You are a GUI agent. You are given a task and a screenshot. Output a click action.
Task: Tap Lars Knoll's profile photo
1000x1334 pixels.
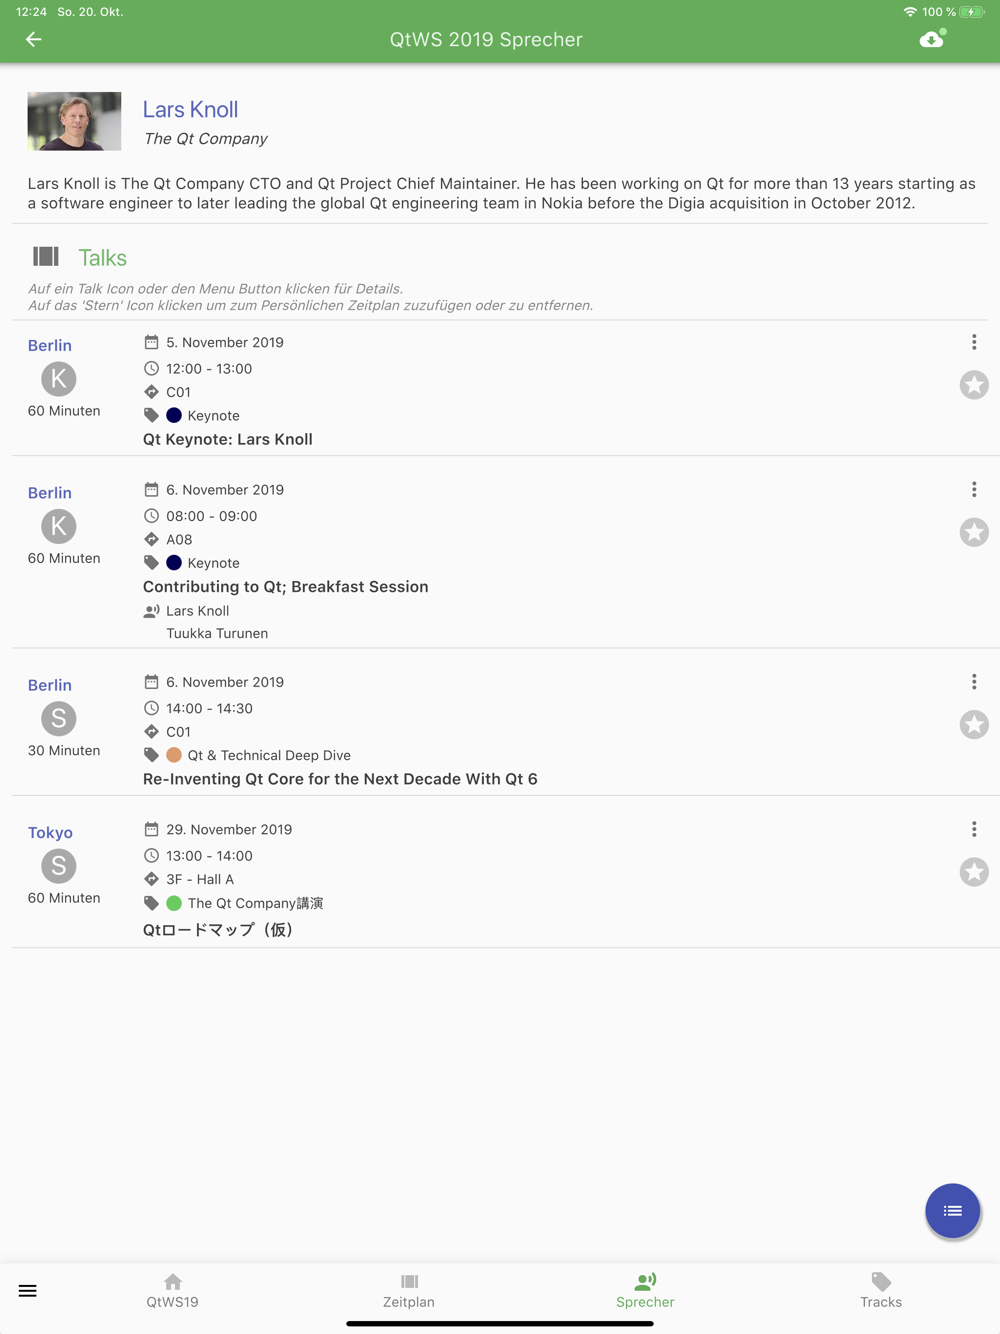coord(74,121)
